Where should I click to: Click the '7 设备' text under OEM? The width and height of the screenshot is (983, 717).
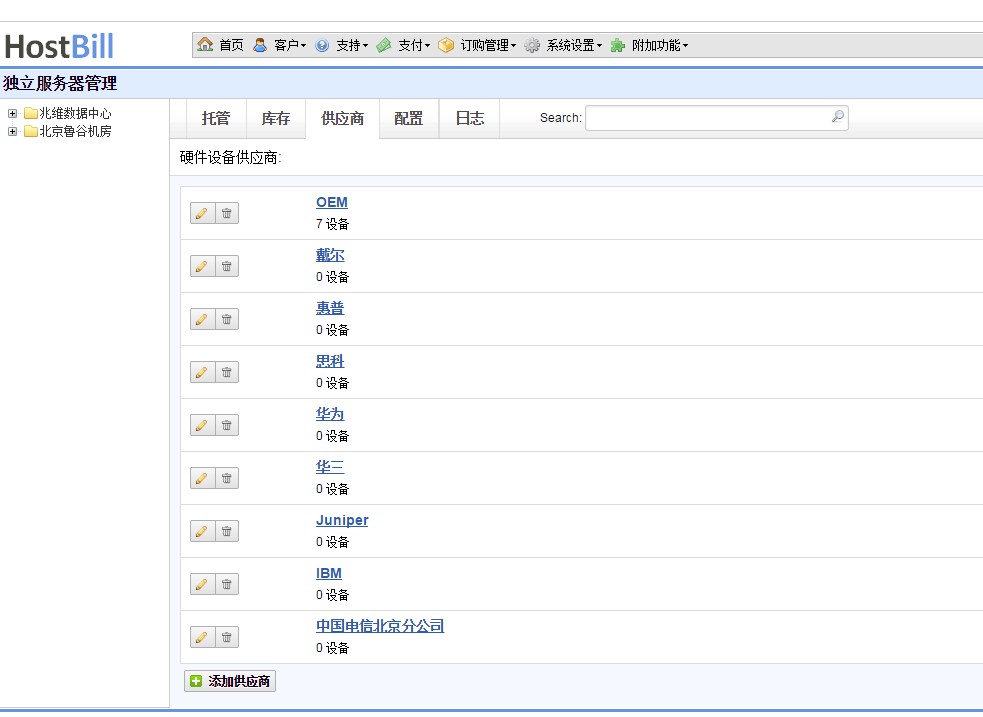point(332,224)
